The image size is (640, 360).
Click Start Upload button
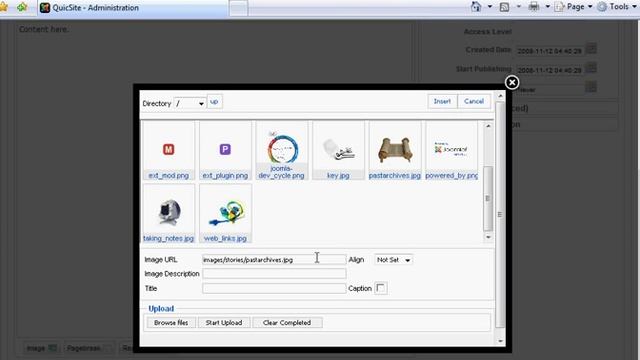pyautogui.click(x=224, y=322)
